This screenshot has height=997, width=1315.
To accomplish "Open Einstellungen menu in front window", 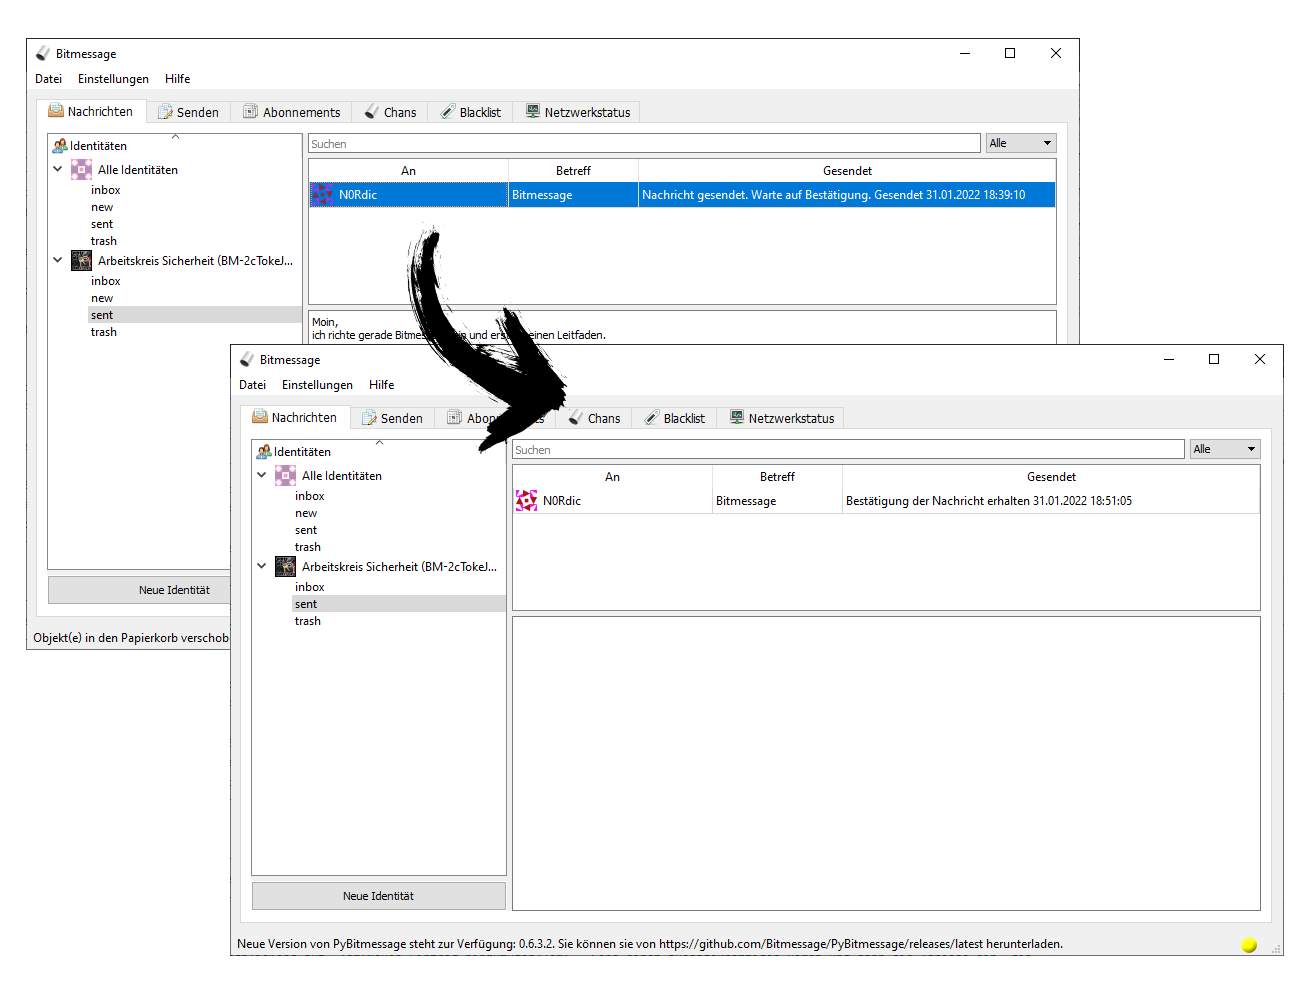I will [x=317, y=385].
